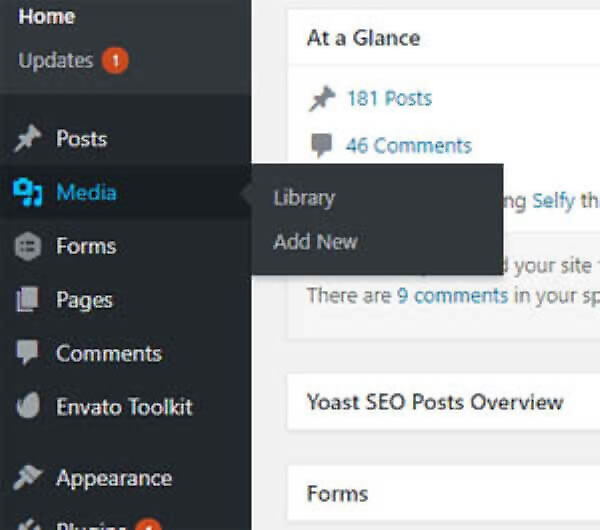Click the Appearance paintbrush icon
This screenshot has width=600, height=530.
27,478
